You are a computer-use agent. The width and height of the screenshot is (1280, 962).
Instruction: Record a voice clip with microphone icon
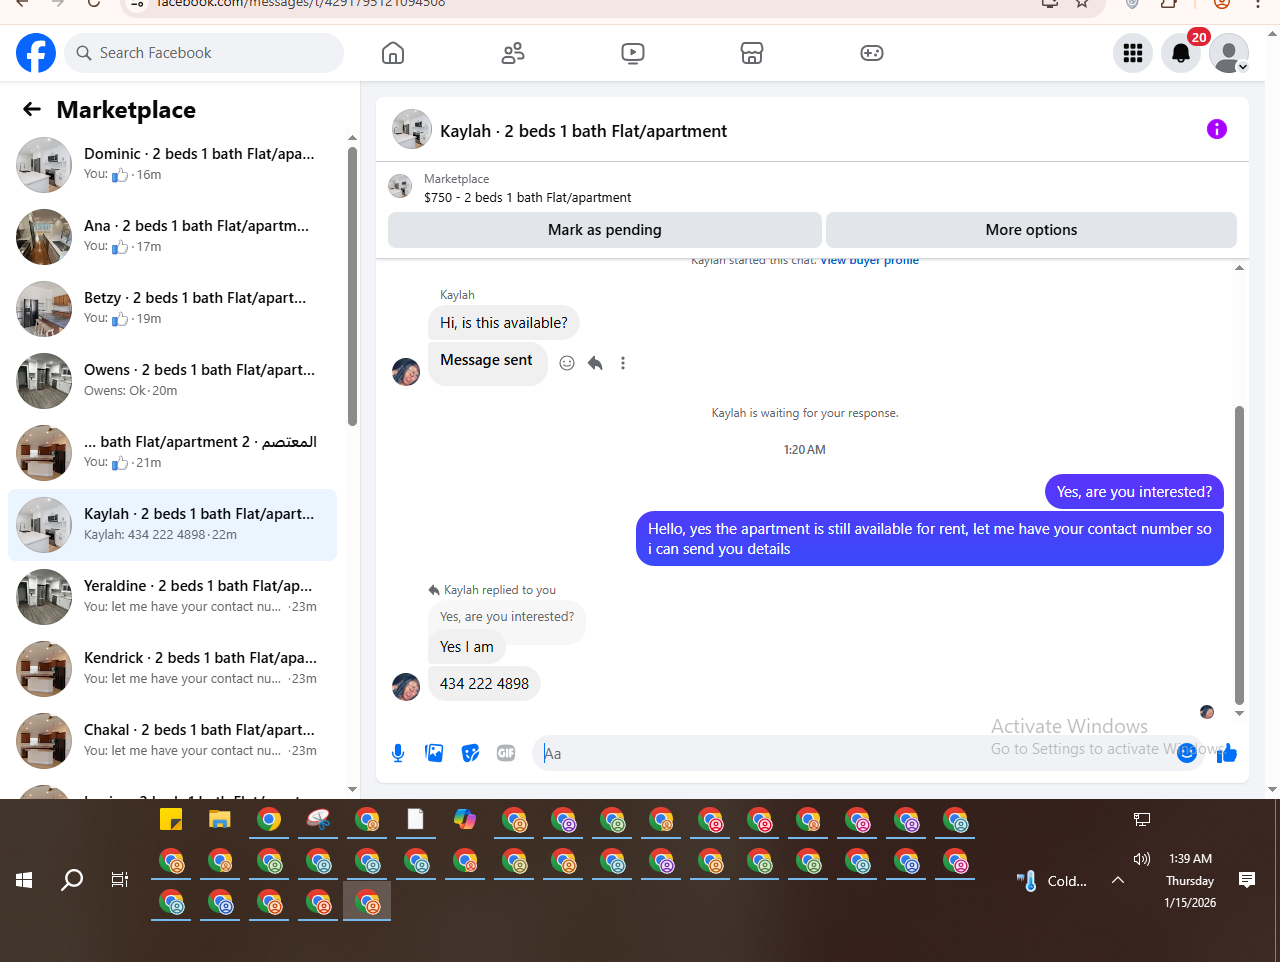tap(398, 753)
